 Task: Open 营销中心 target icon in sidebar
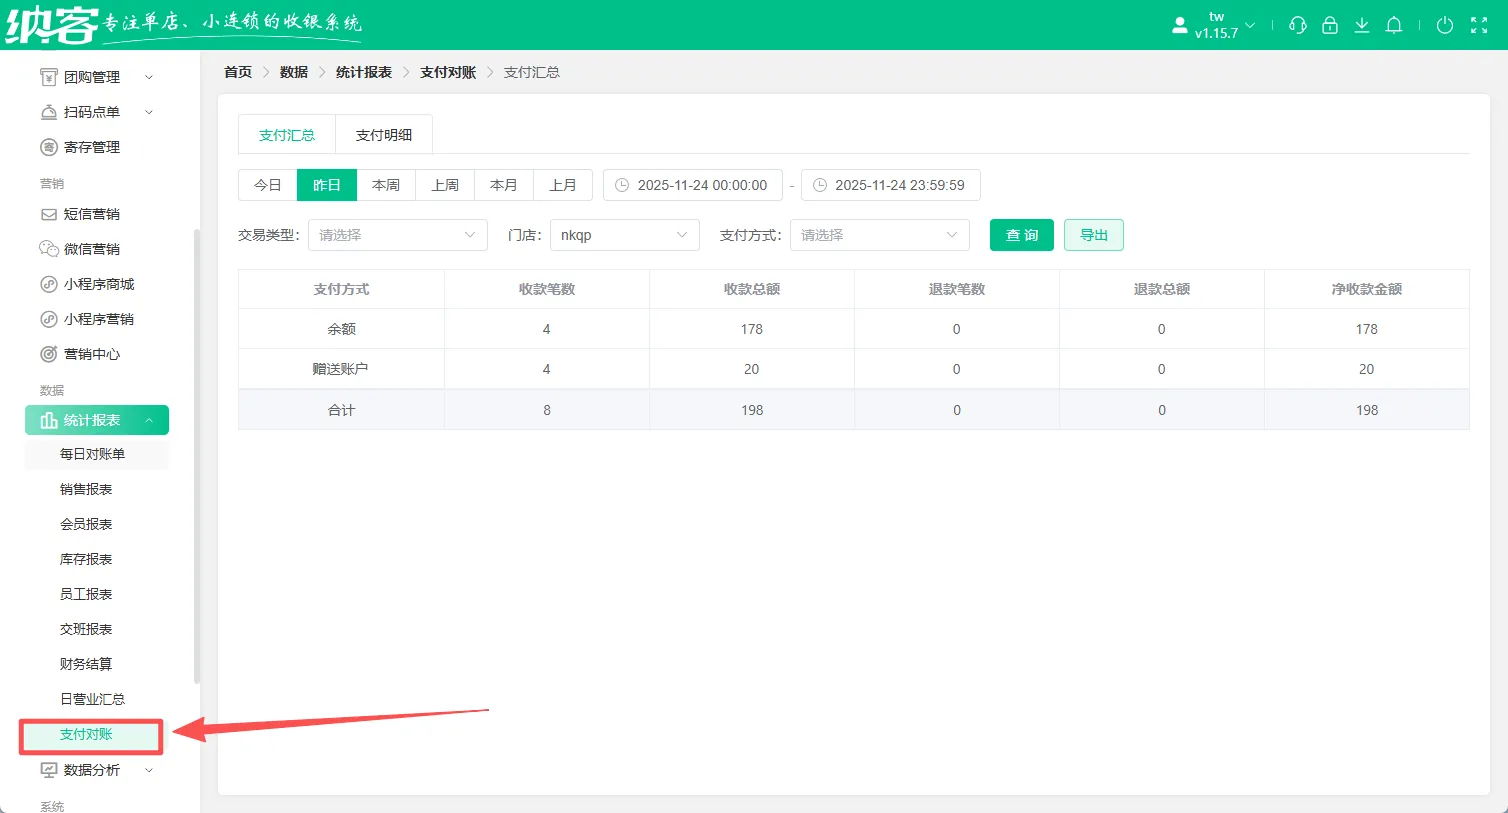[x=51, y=353]
